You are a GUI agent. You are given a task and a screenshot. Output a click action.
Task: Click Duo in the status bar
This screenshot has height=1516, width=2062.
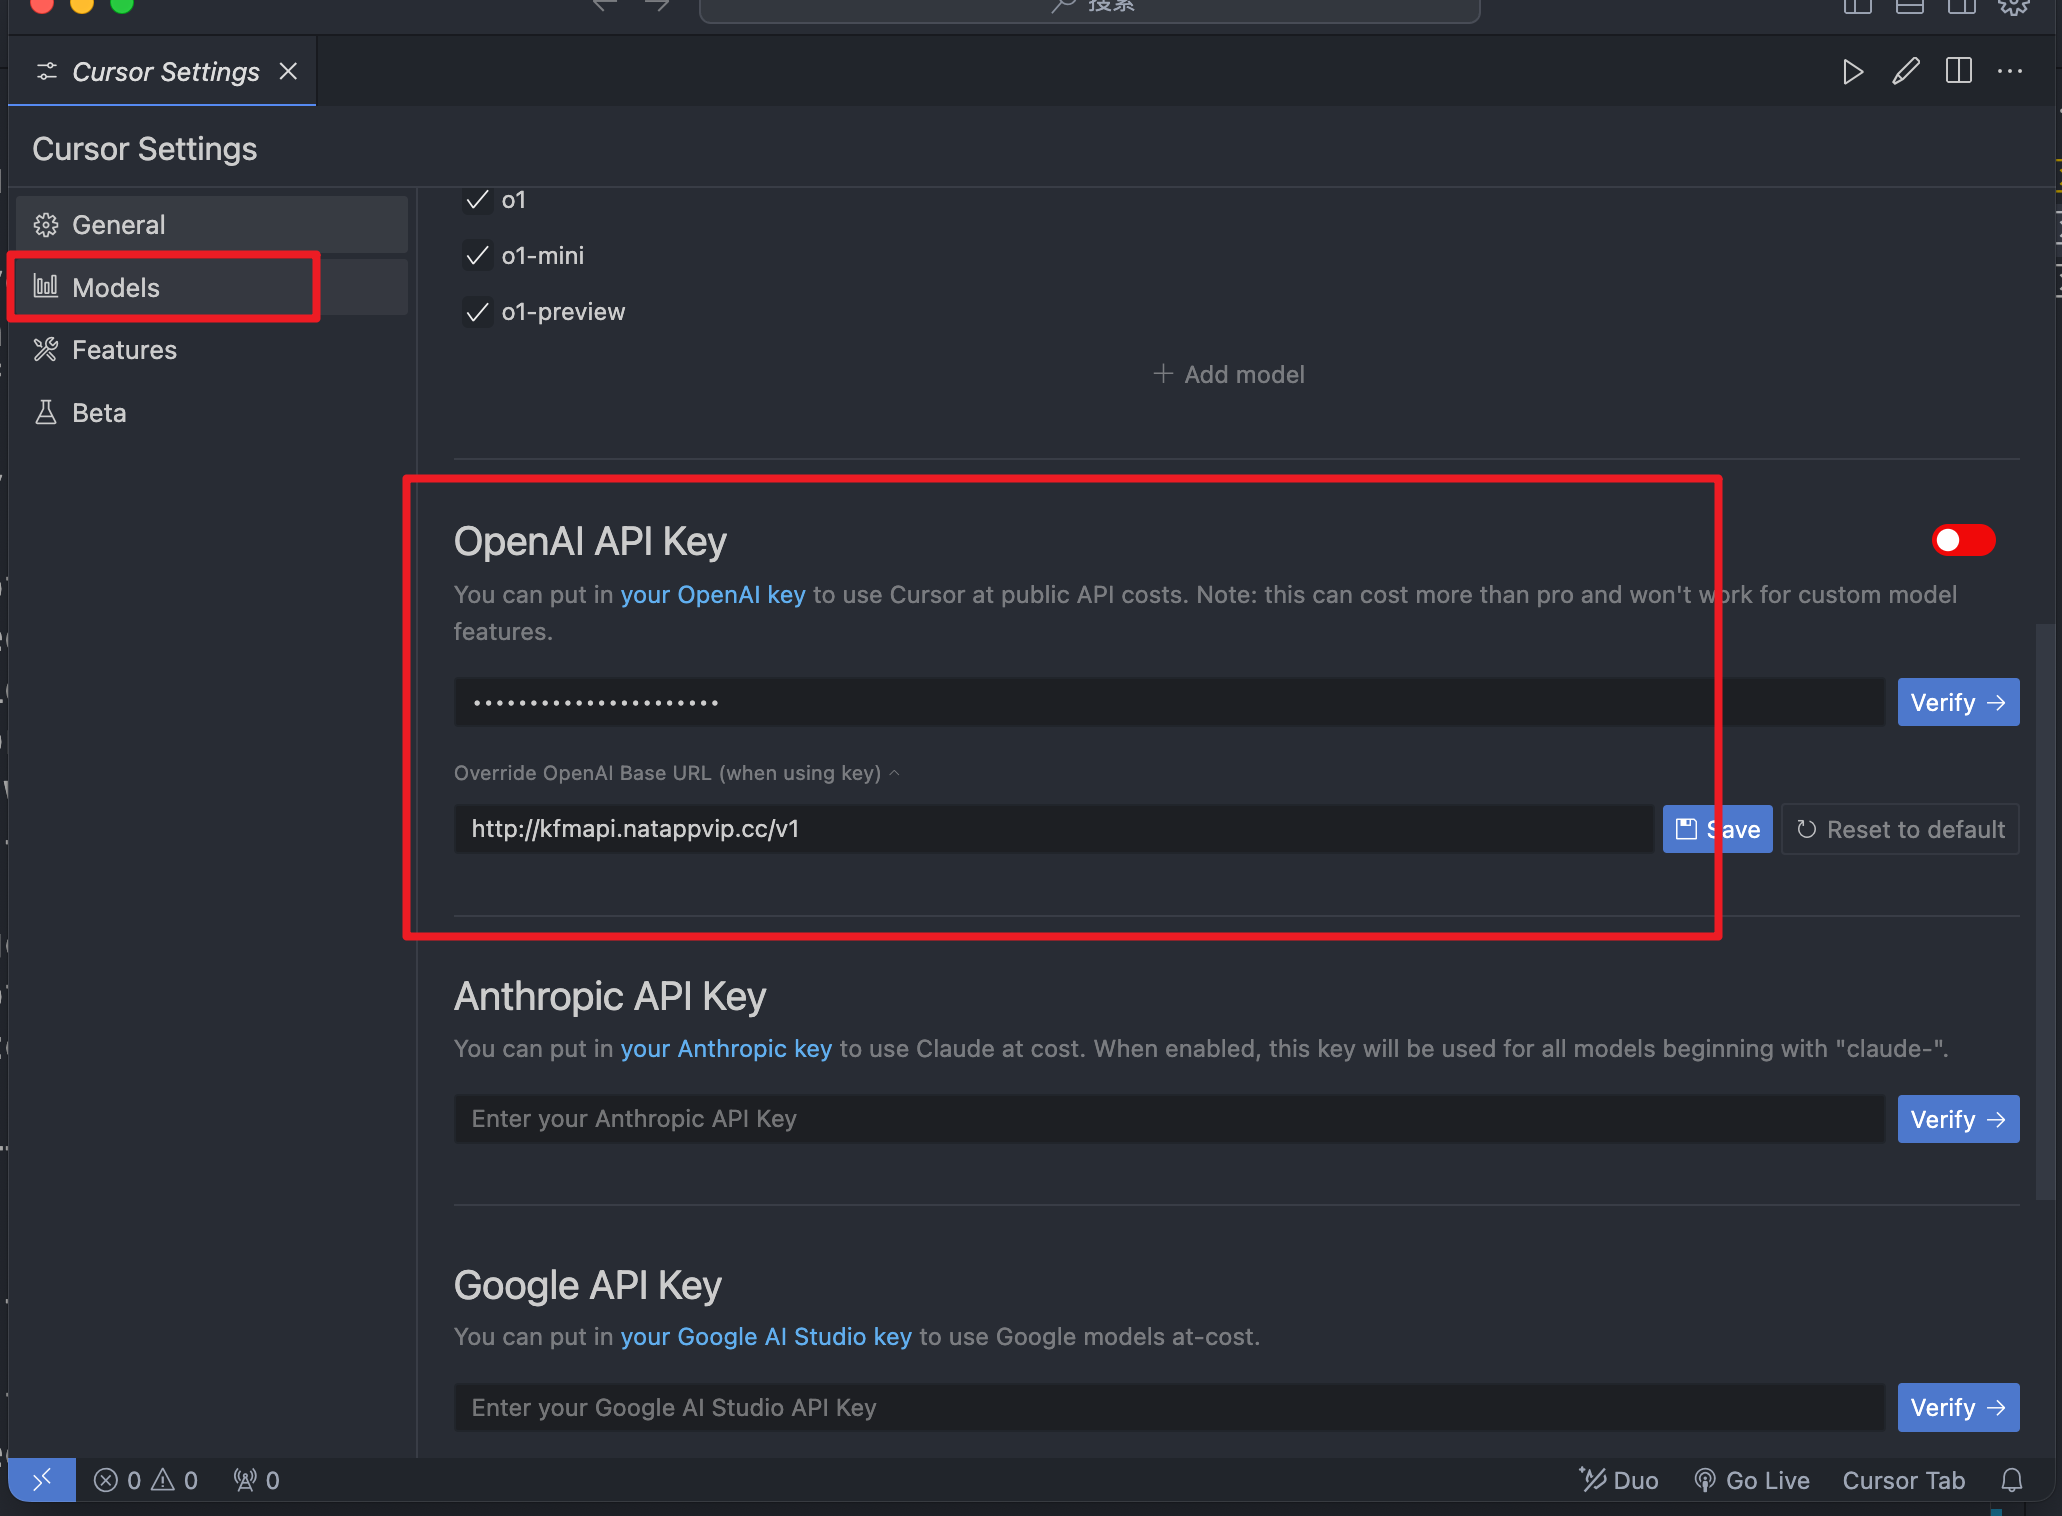(1619, 1481)
